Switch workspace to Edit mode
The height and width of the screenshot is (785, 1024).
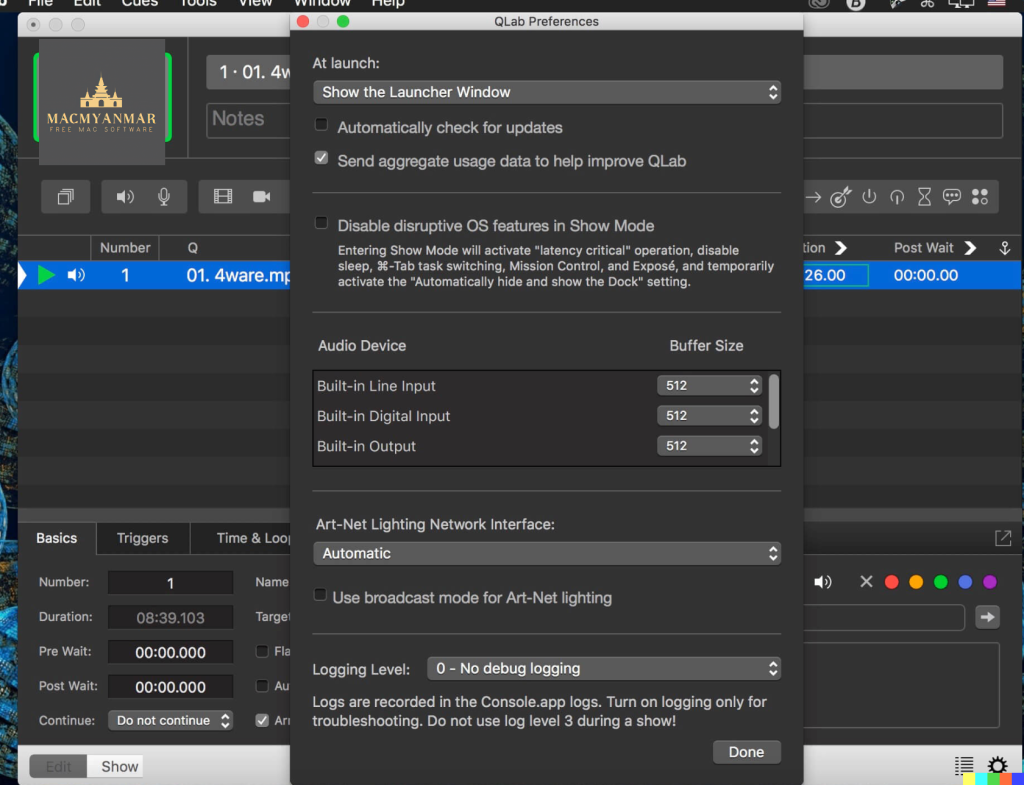coord(58,766)
